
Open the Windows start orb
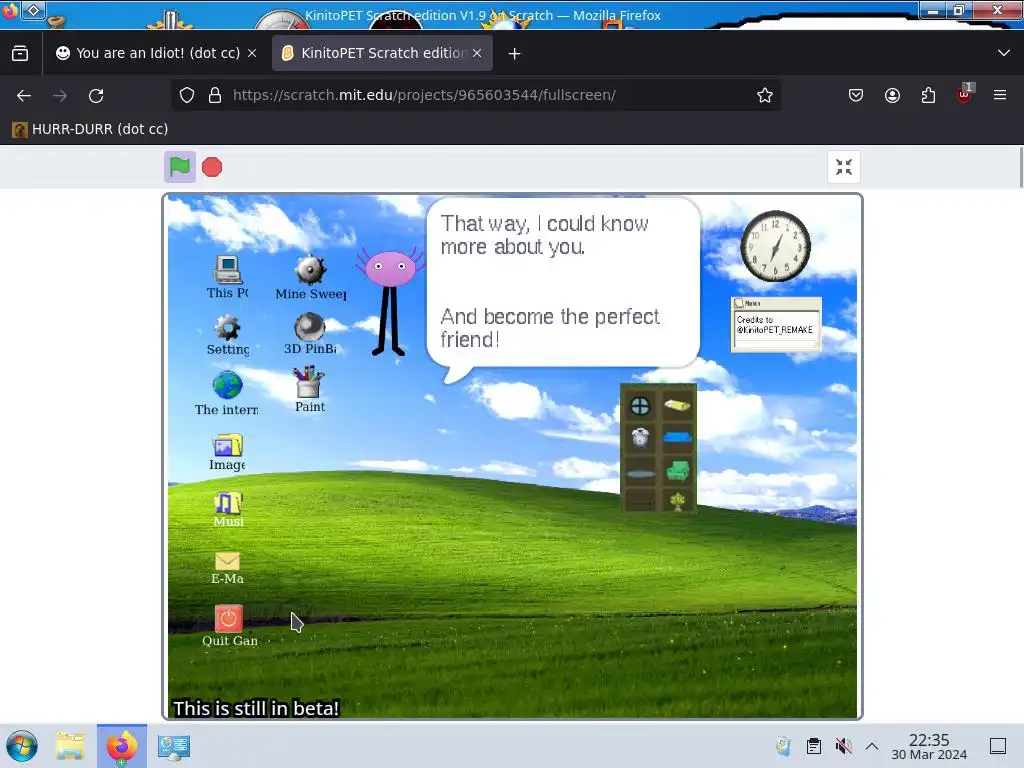pos(22,746)
